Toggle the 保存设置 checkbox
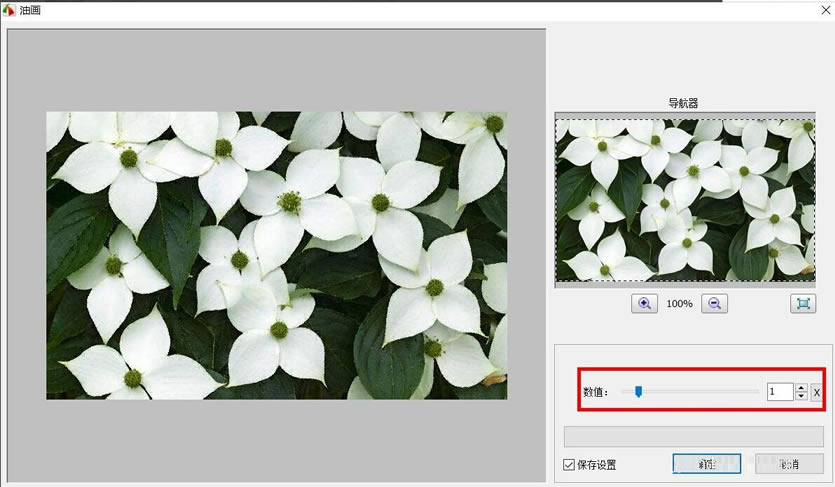This screenshot has height=487, width=835. [569, 465]
